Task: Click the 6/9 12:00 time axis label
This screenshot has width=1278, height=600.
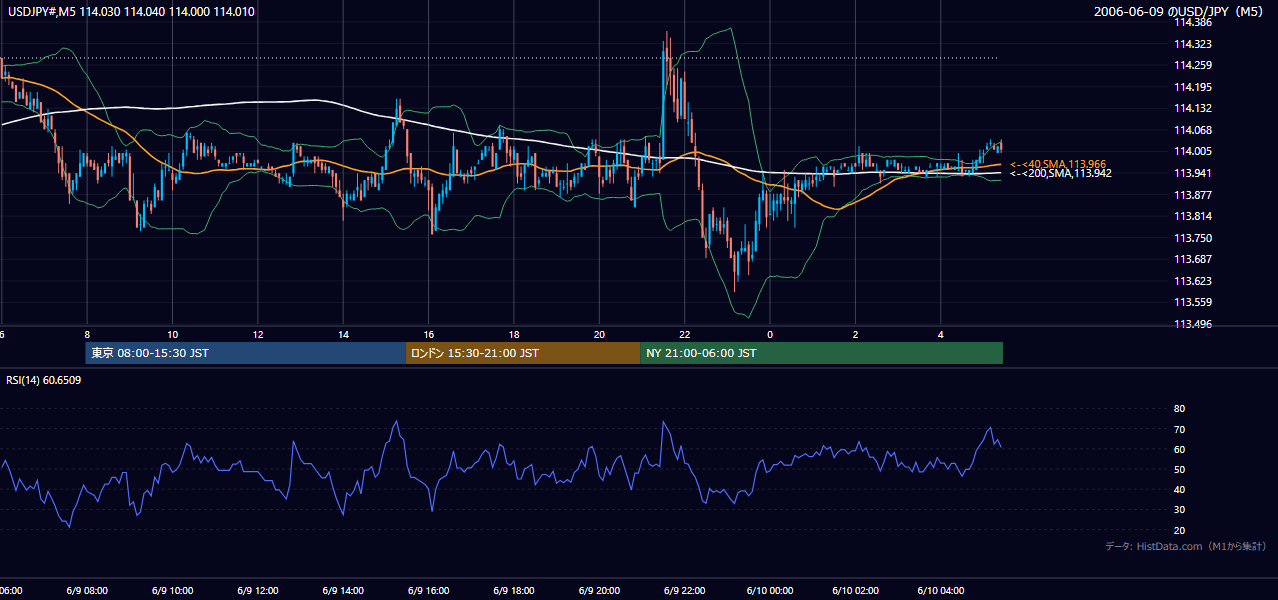Action: pyautogui.click(x=257, y=591)
